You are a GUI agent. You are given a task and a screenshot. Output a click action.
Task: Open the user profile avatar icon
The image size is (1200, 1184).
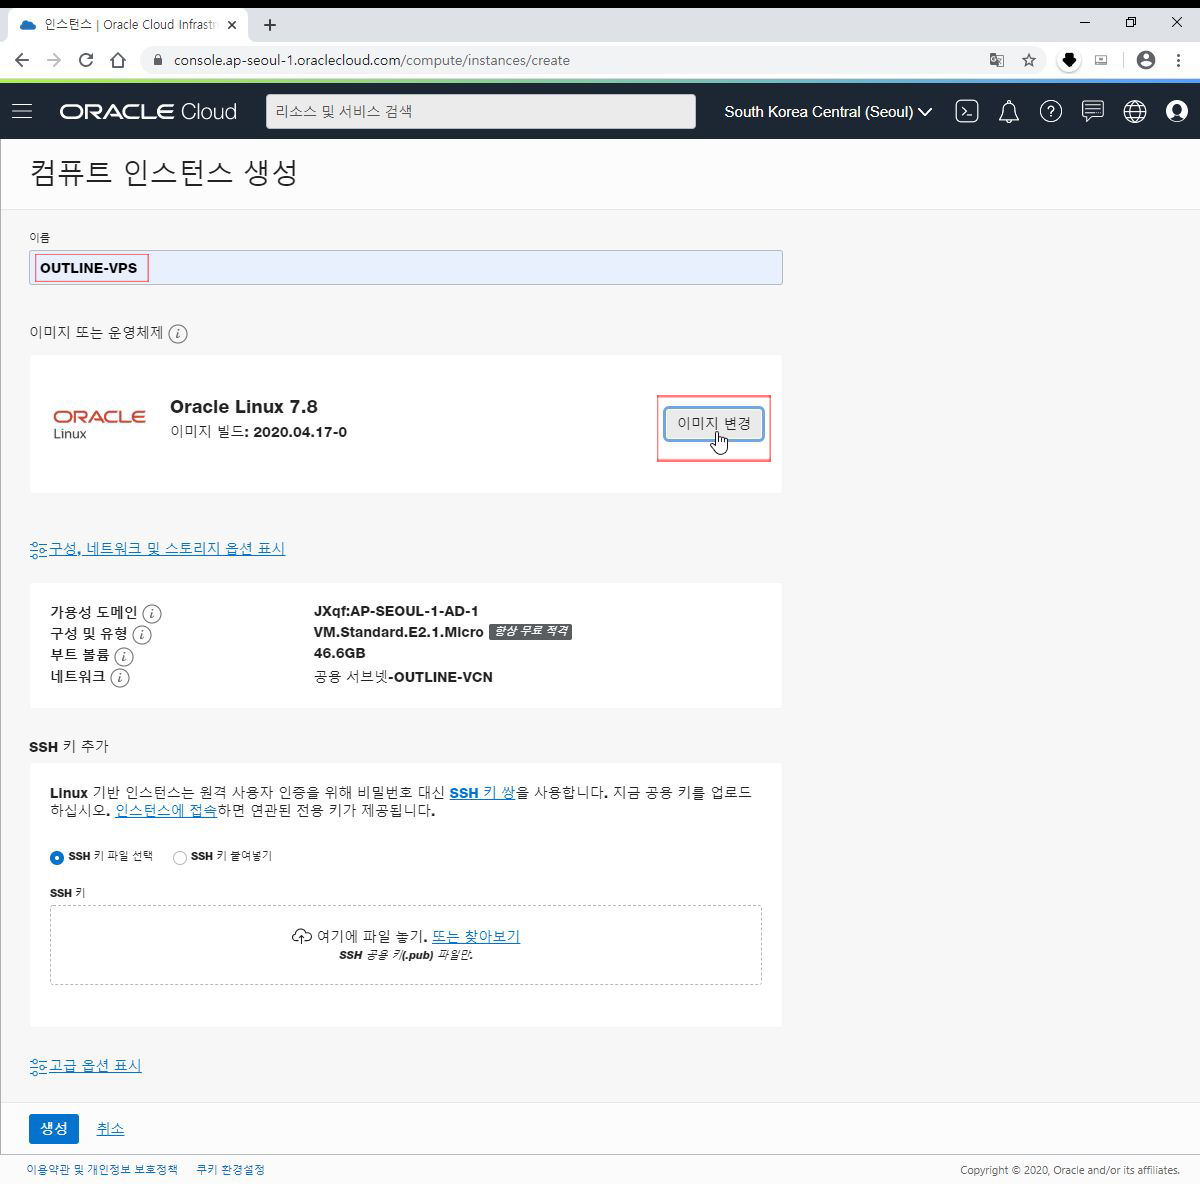tap(1177, 111)
